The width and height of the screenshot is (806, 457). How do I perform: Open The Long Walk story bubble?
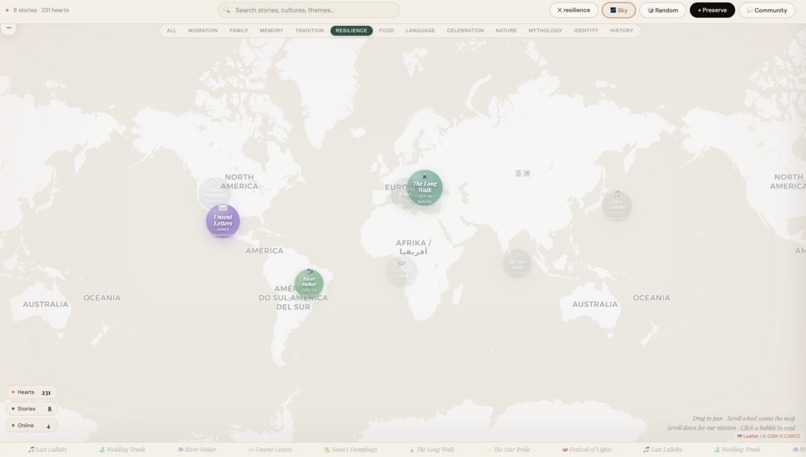coord(425,188)
